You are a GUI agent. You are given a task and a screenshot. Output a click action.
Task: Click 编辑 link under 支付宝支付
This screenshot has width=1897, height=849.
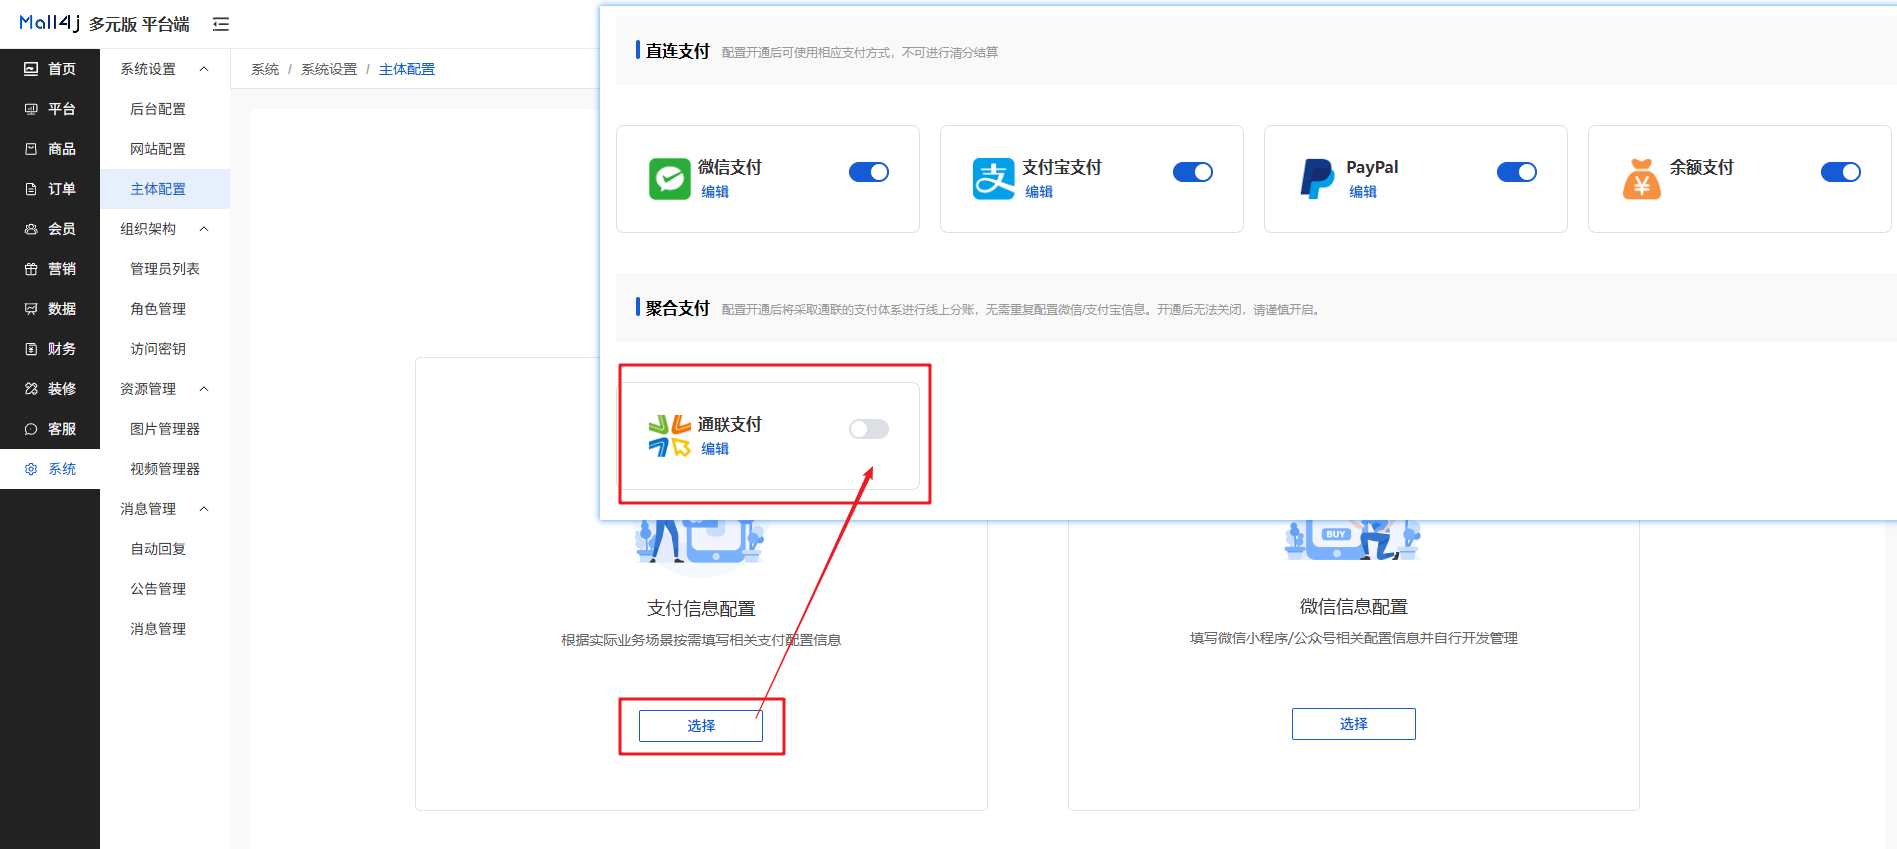tap(1039, 192)
